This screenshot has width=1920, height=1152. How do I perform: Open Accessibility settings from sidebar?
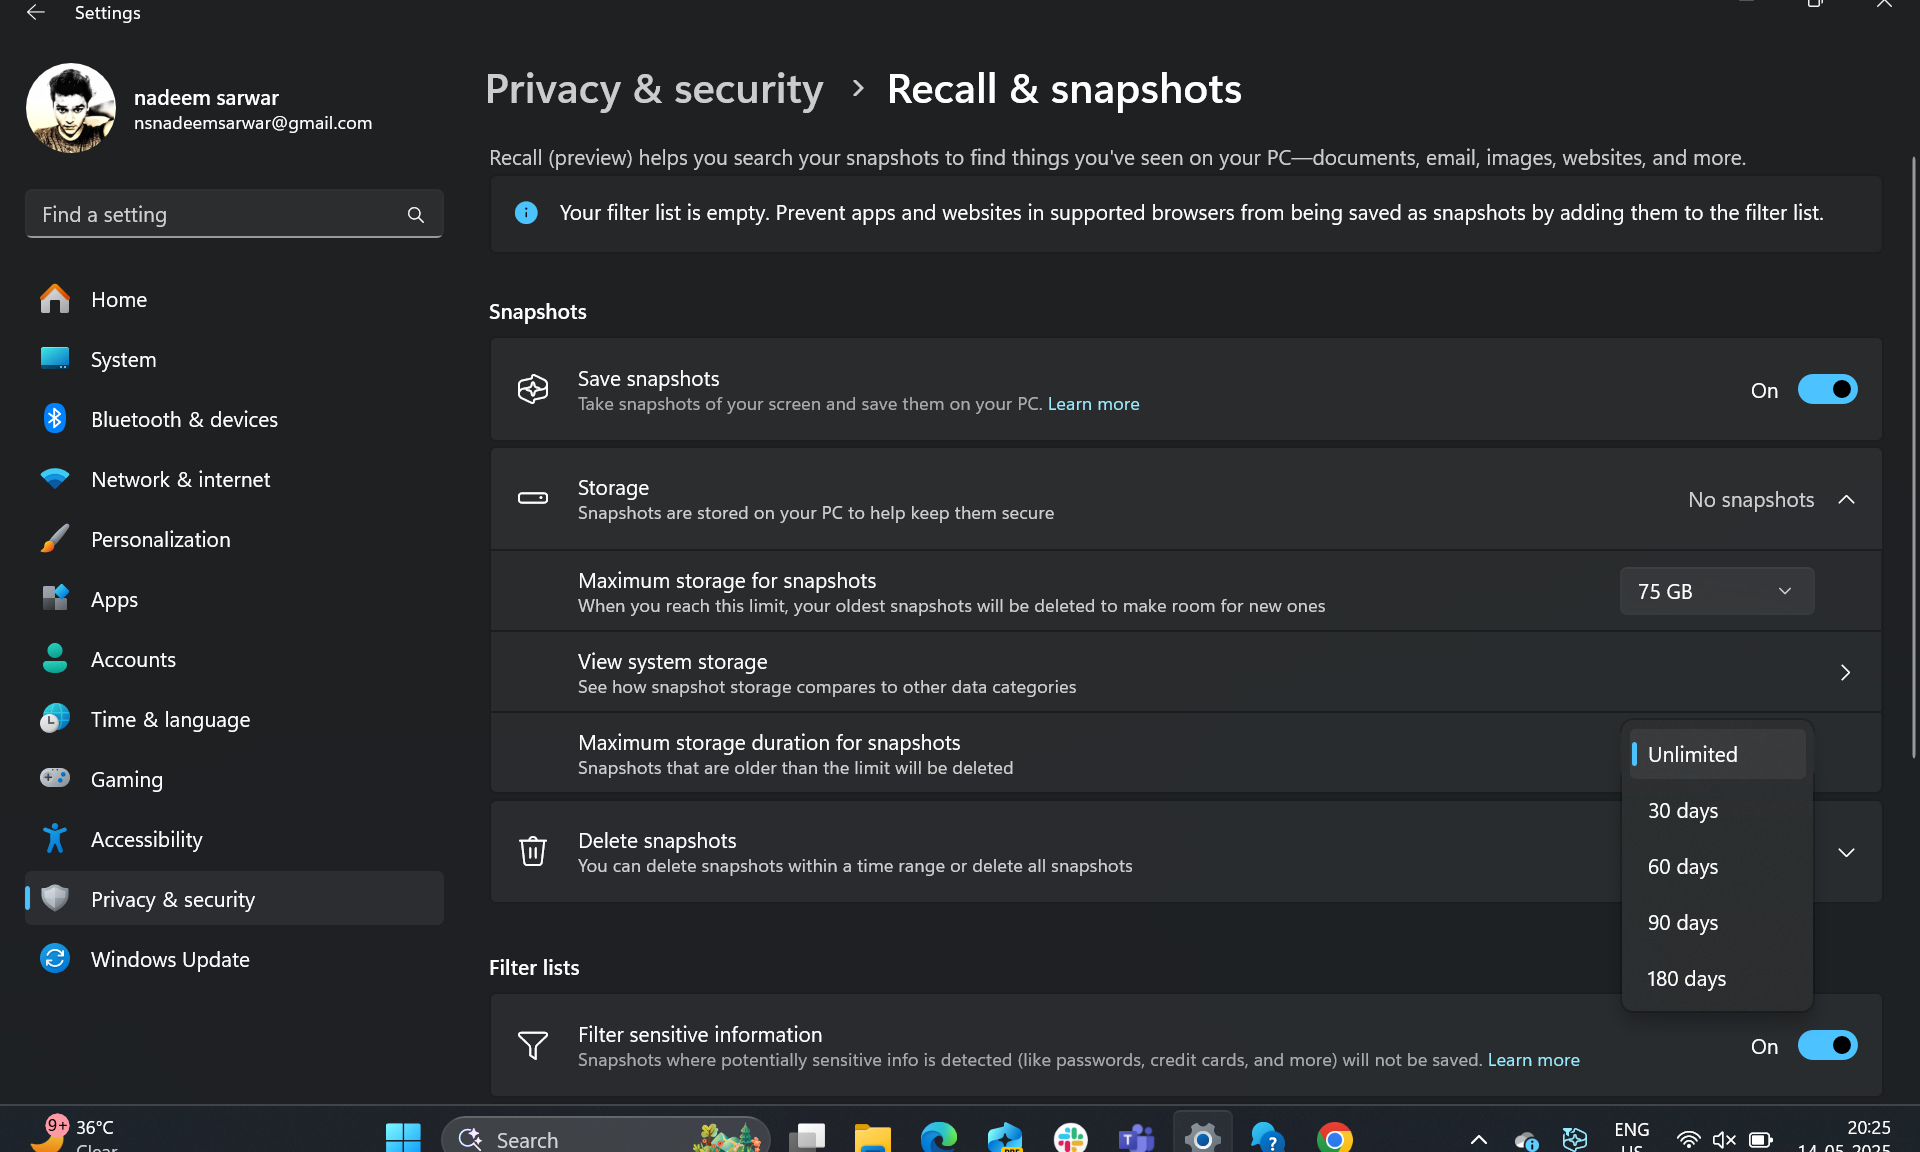pyautogui.click(x=146, y=839)
